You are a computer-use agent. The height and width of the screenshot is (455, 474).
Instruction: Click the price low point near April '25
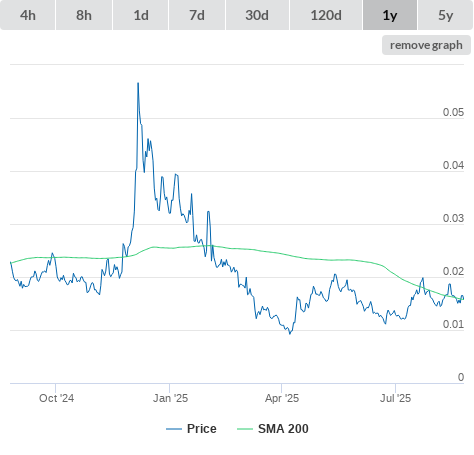(x=290, y=333)
